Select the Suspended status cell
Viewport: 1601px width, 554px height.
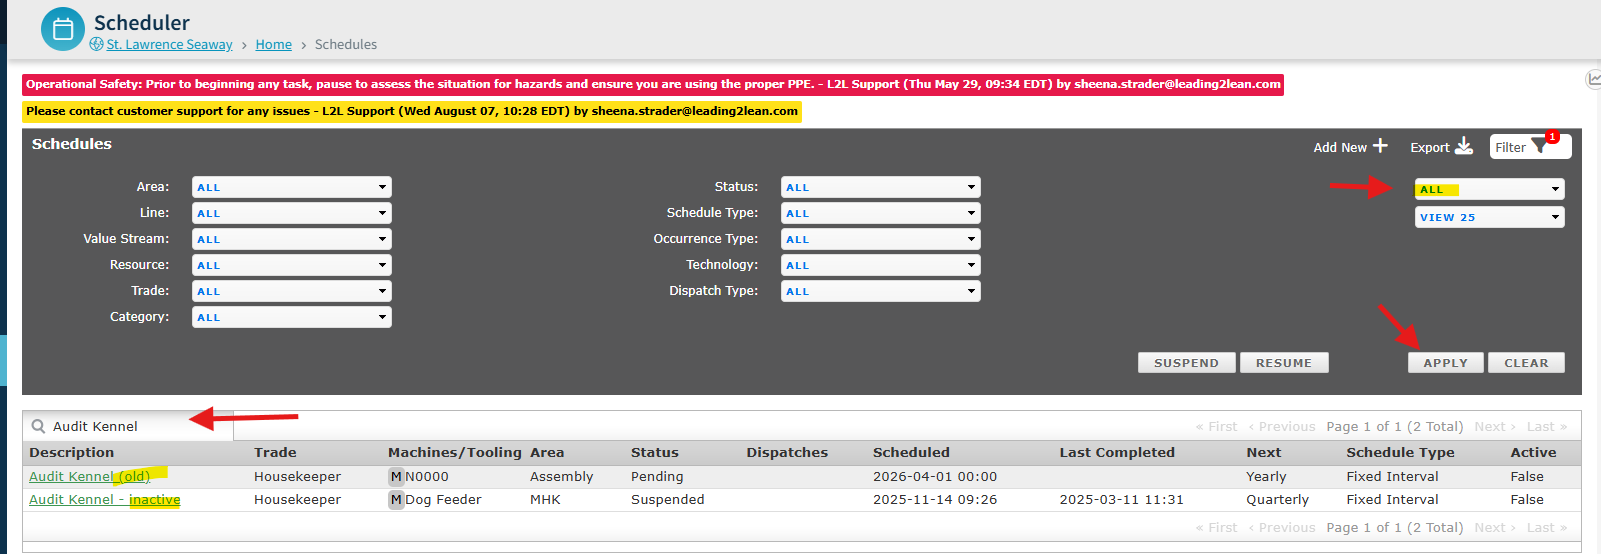coord(668,500)
